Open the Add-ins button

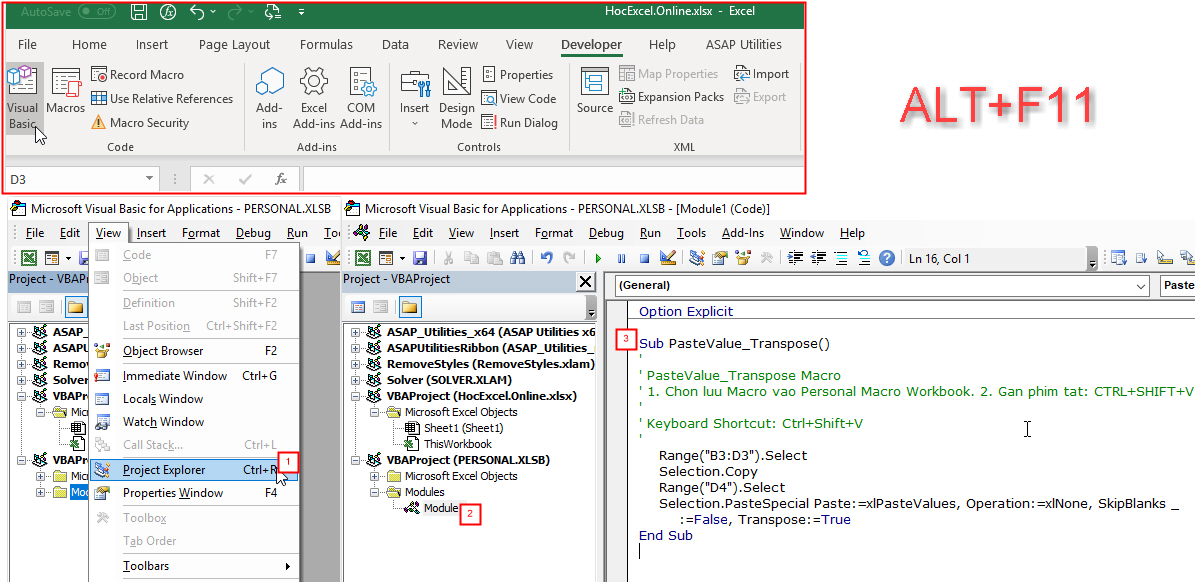click(x=269, y=98)
